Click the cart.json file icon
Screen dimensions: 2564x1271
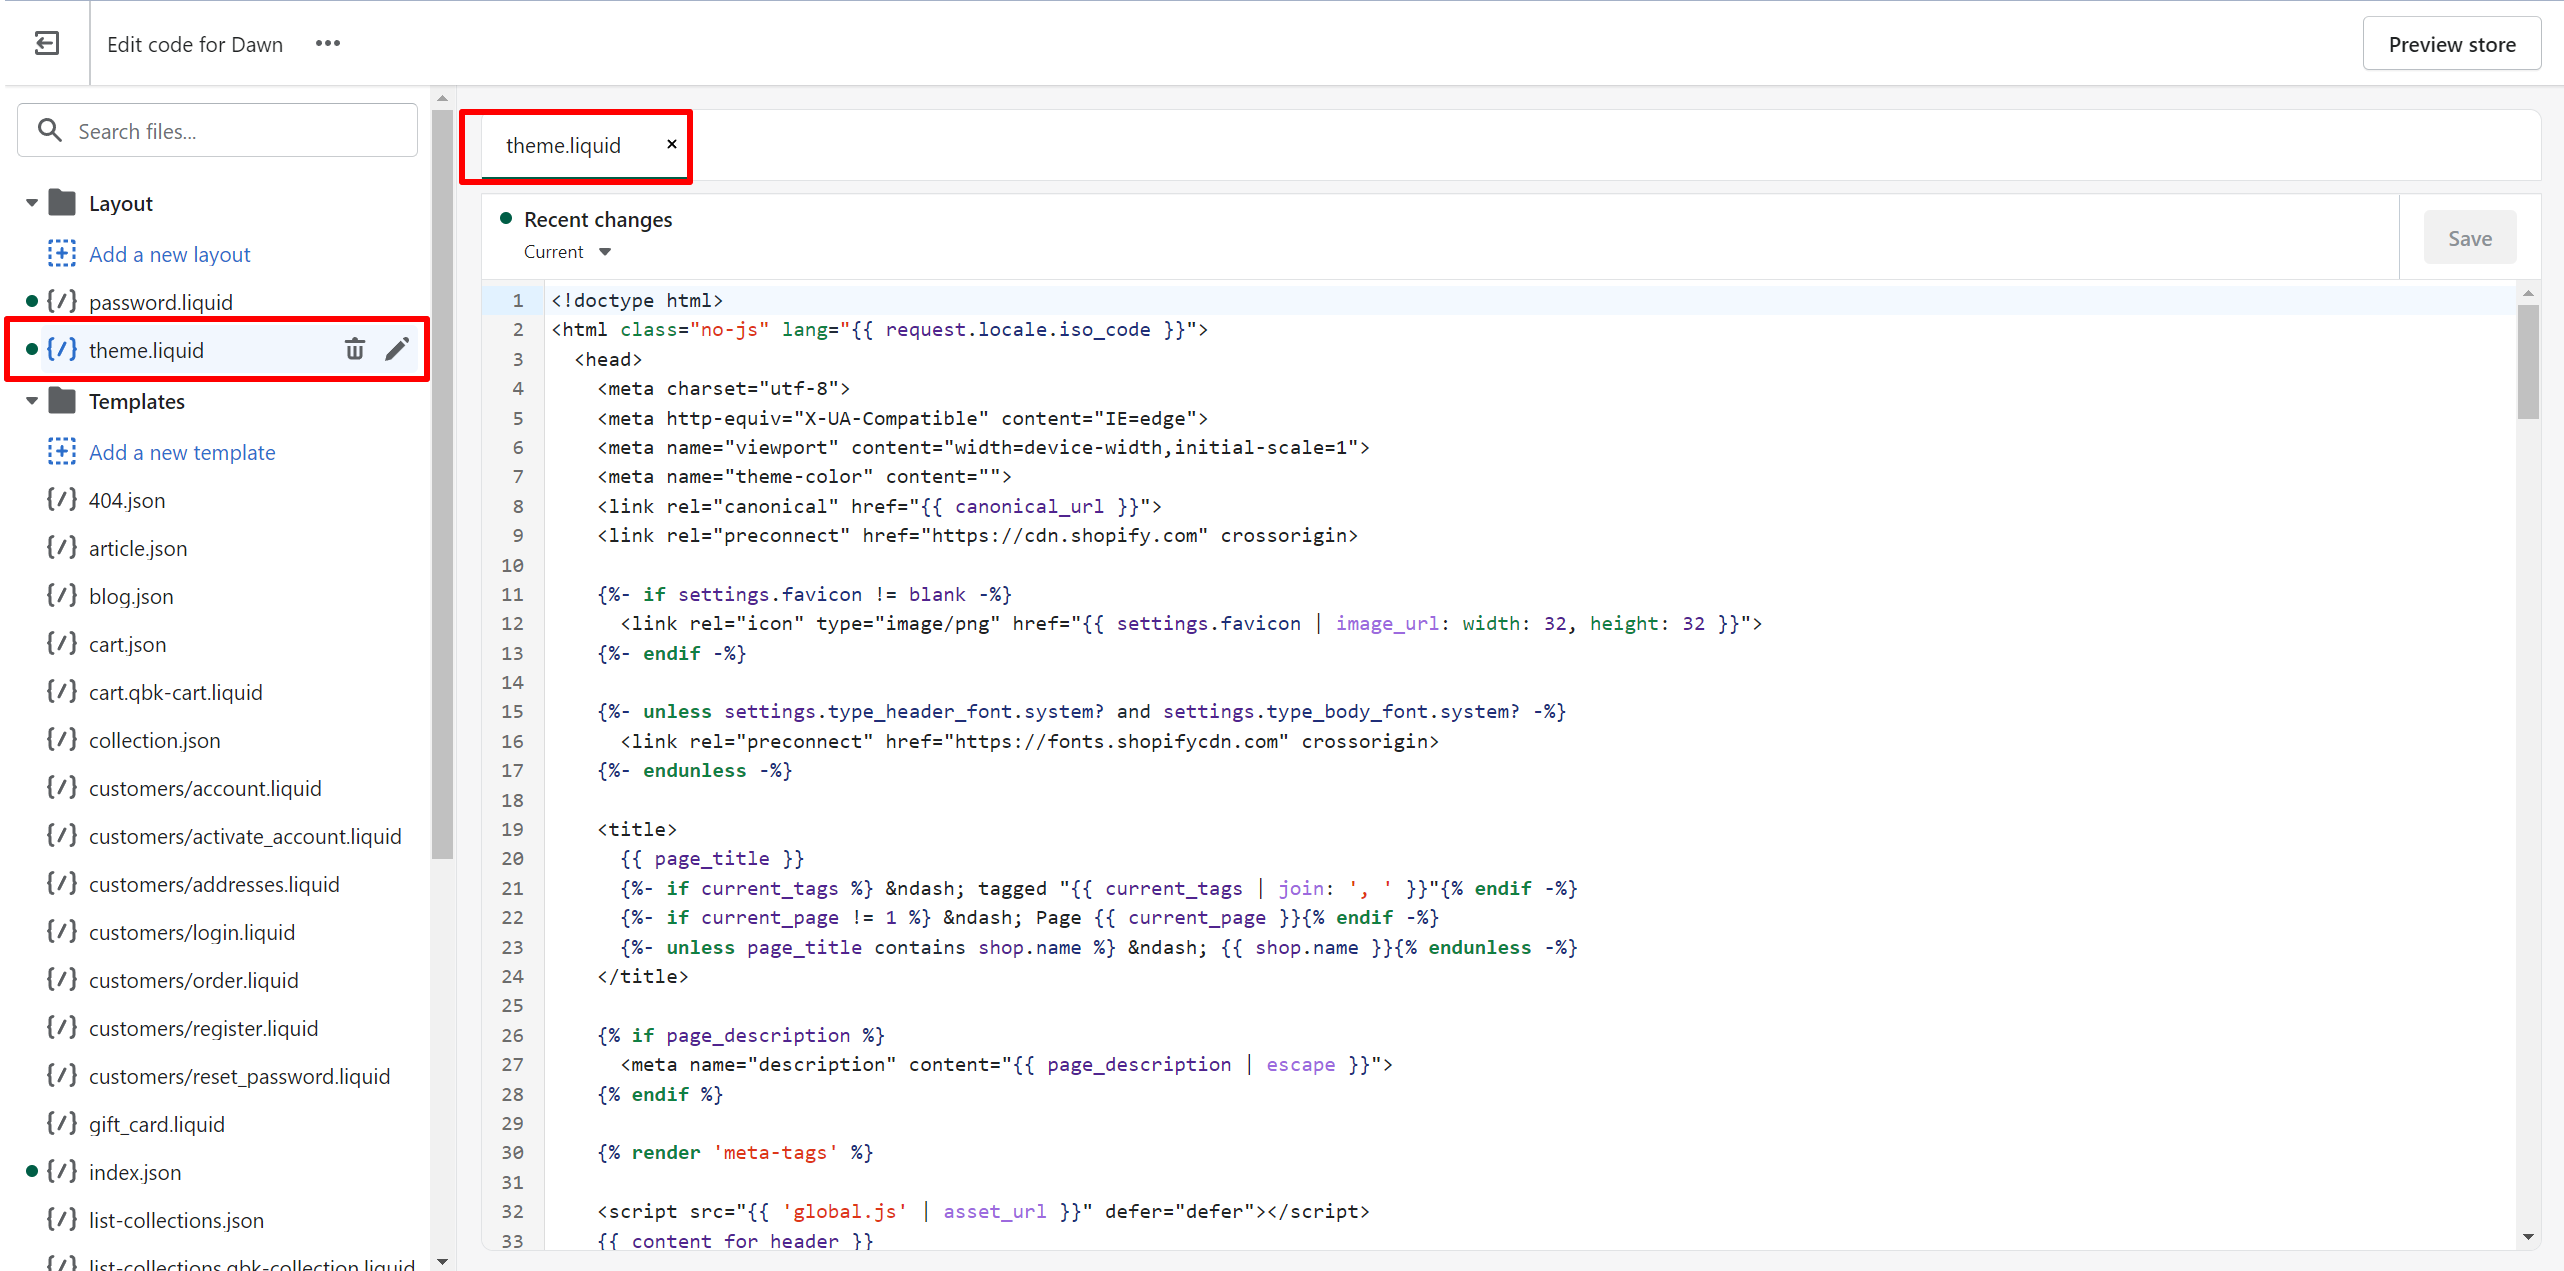point(62,643)
